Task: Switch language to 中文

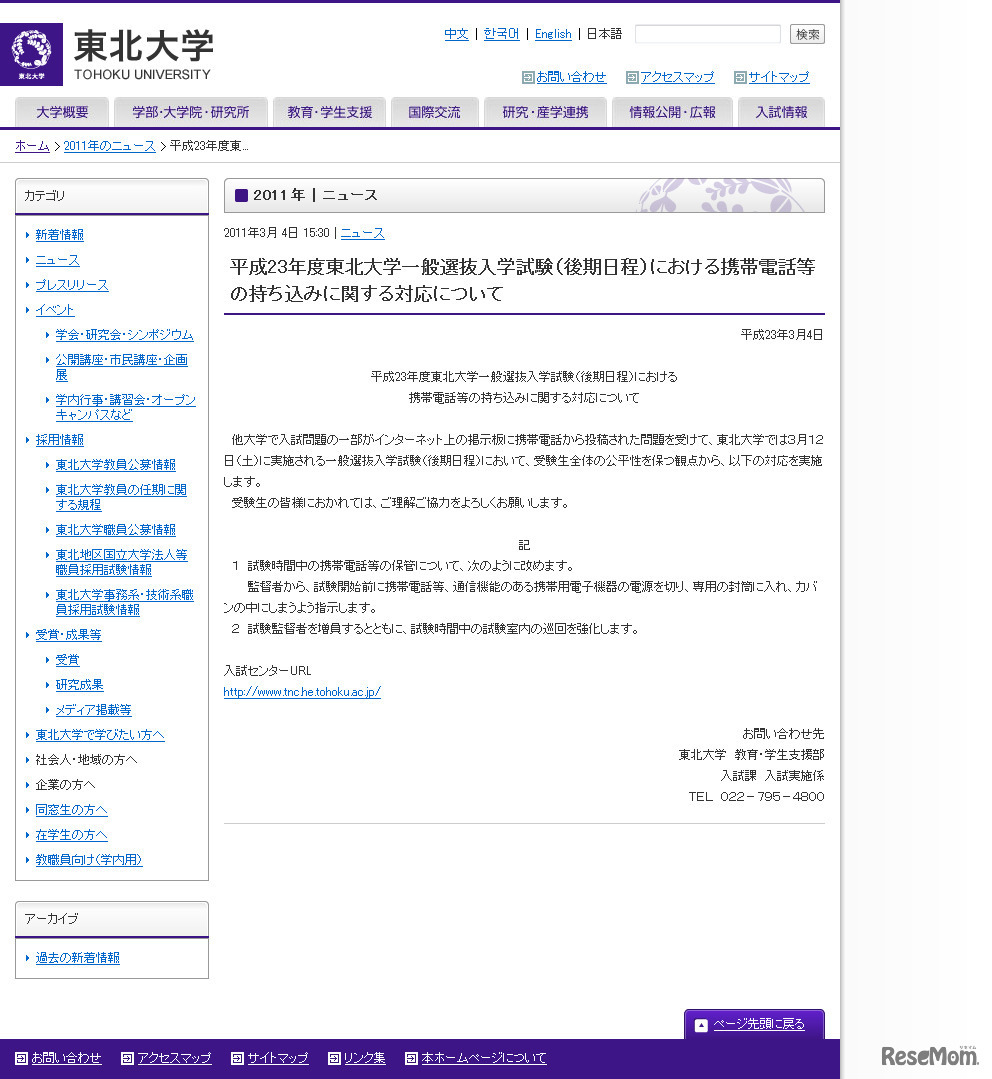Action: point(456,34)
